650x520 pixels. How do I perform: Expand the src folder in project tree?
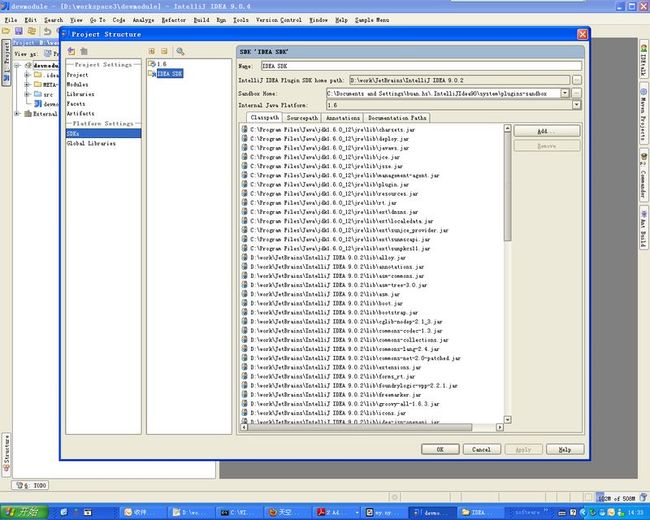[x=27, y=94]
